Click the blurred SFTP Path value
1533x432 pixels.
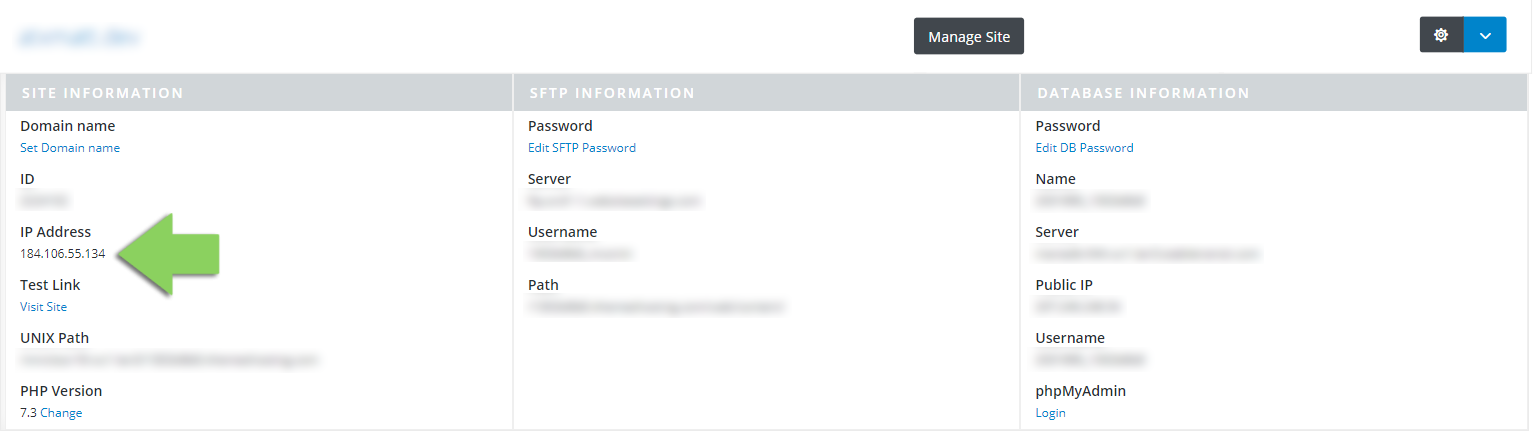tap(656, 307)
